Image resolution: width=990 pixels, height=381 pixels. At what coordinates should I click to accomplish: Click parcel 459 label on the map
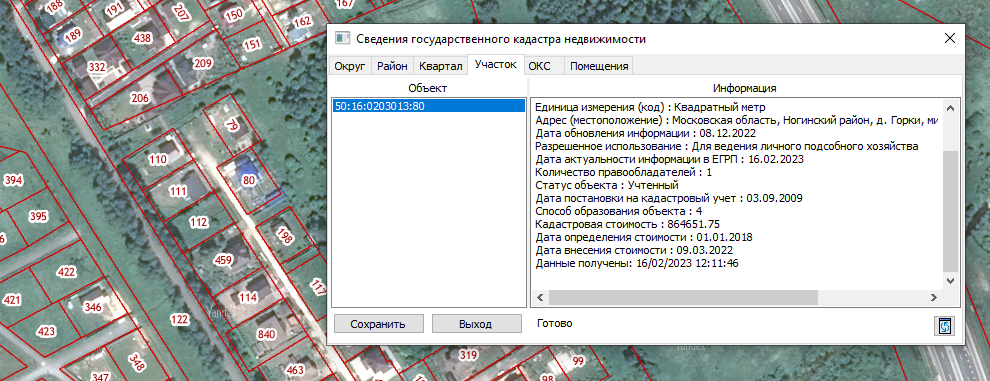pos(224,260)
